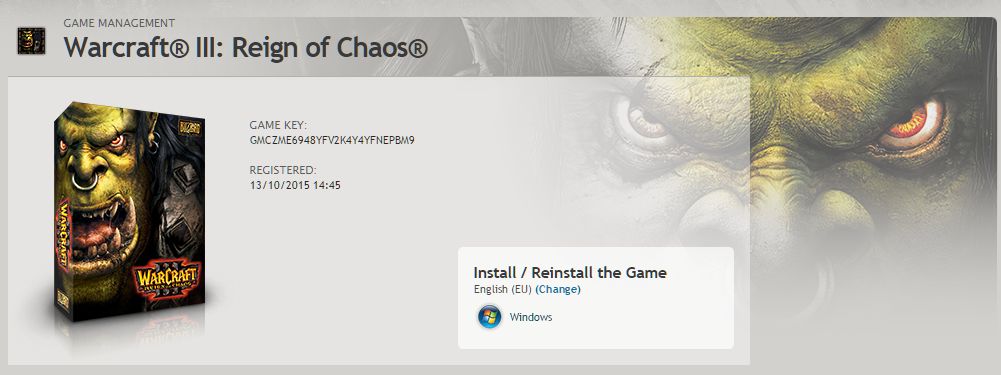Screen dimensions: 1001x375
Task: Click the registration date 13/10/2015 14:45
Action: coord(295,186)
